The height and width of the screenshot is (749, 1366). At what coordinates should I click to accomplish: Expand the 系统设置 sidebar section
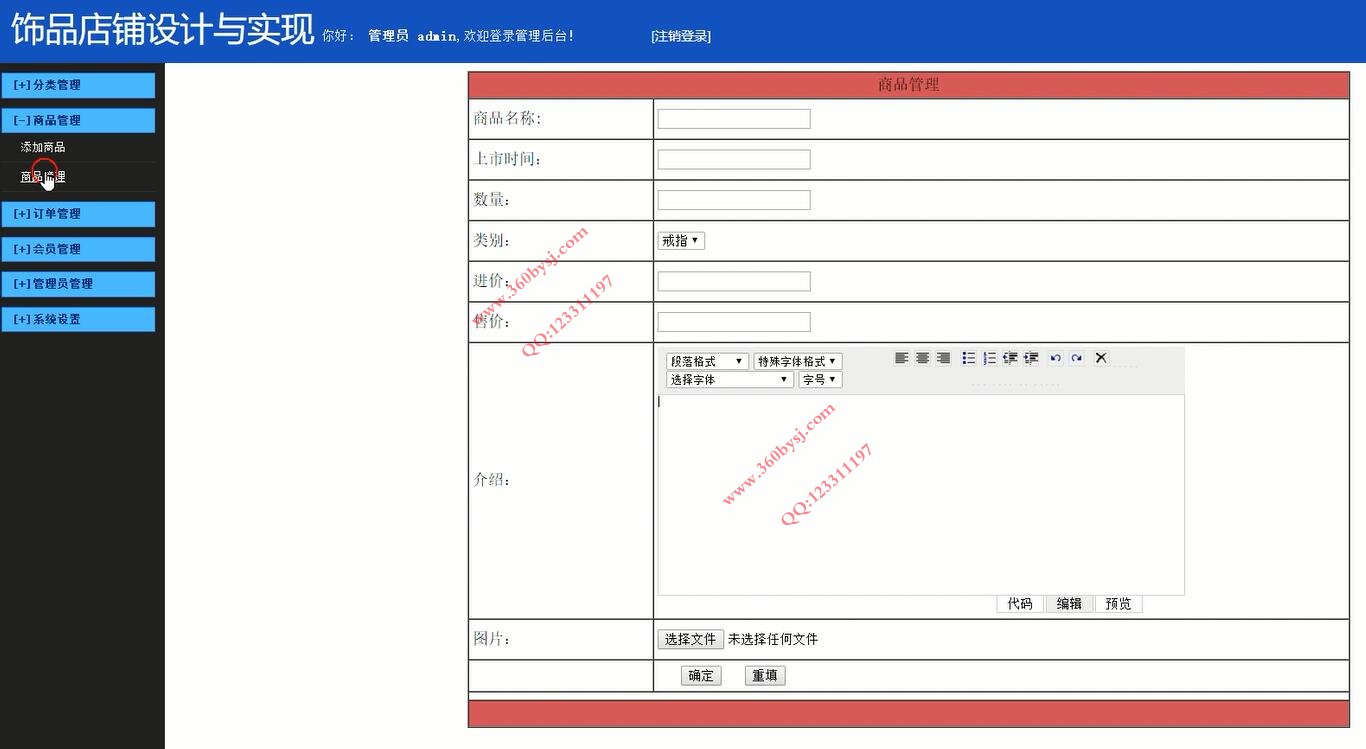pos(78,319)
